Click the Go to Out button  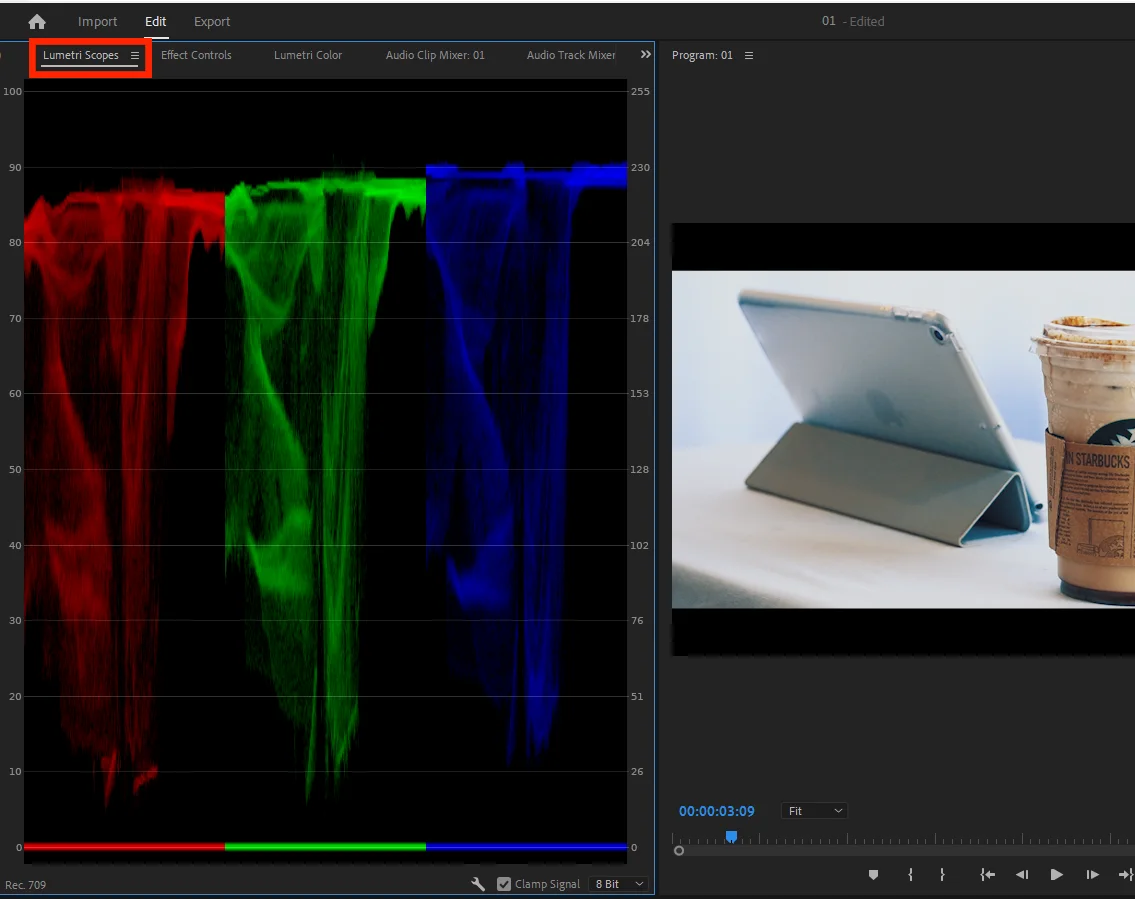point(1126,874)
